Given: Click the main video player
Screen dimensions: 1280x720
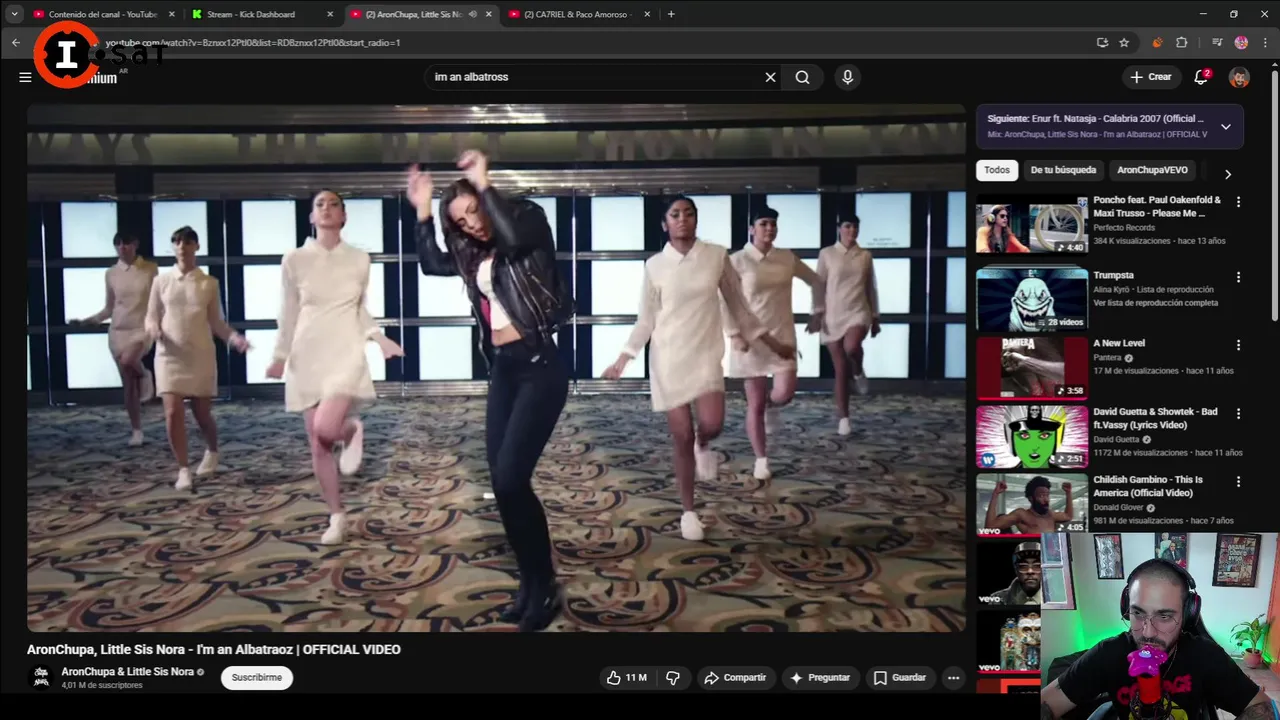Looking at the screenshot, I should 496,368.
